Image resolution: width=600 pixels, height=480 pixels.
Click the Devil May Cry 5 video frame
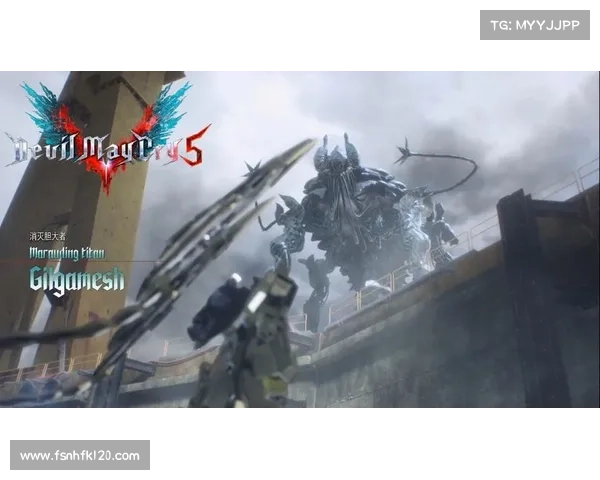pyautogui.click(x=300, y=239)
